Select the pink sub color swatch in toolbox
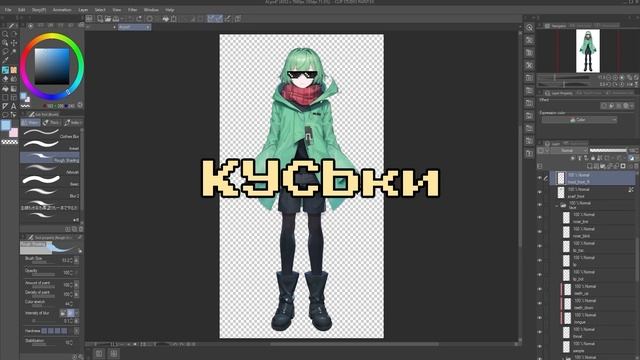The height and width of the screenshot is (360, 640). [14, 133]
